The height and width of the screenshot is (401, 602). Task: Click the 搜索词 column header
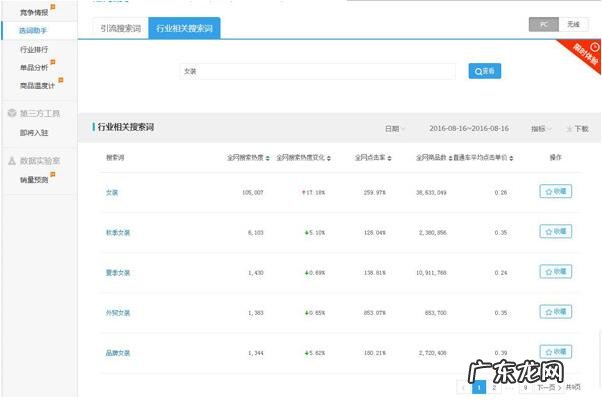pos(115,157)
